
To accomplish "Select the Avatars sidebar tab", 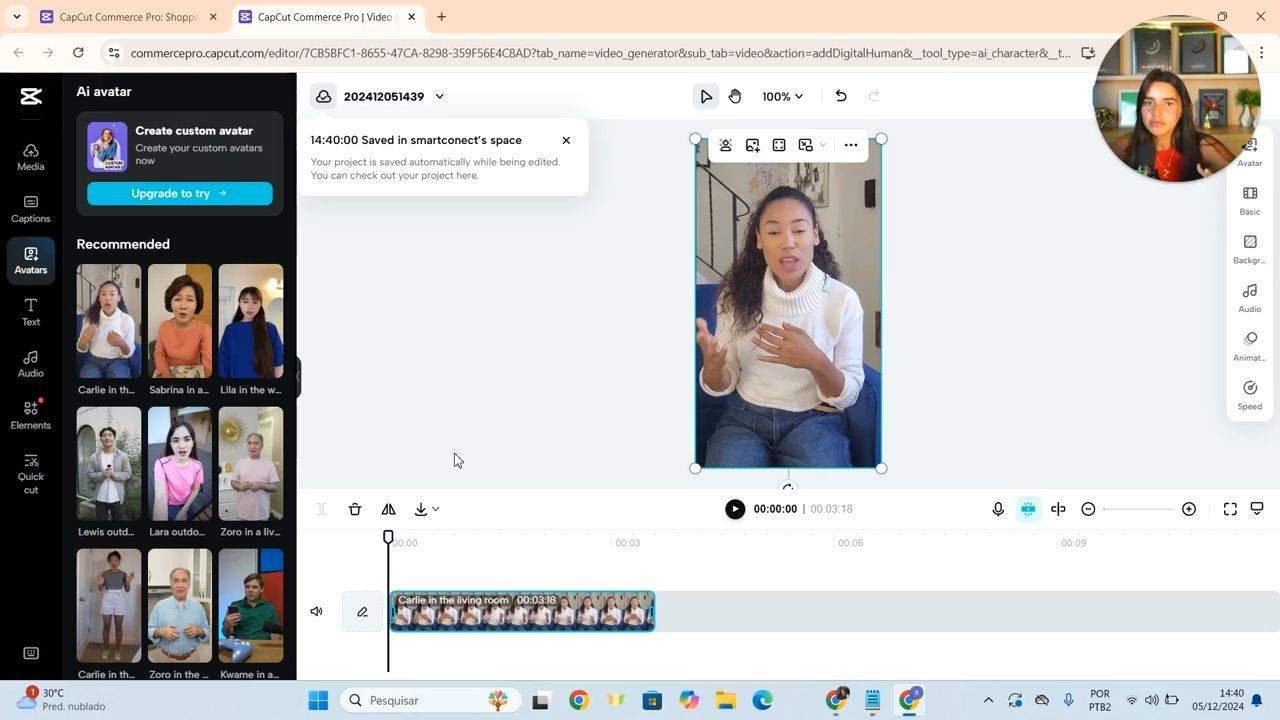I will (x=30, y=261).
